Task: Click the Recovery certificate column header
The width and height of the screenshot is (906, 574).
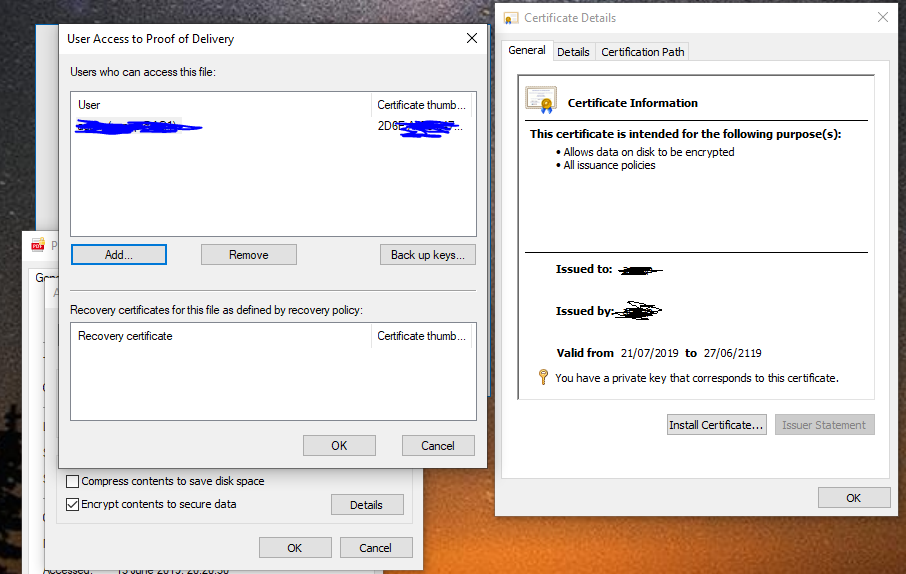Action: (221, 336)
